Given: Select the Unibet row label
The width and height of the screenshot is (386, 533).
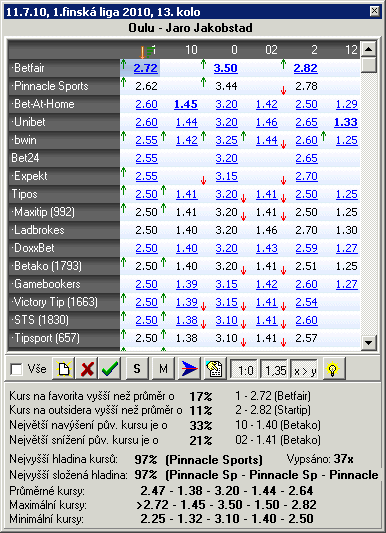Looking at the screenshot, I should (64, 122).
